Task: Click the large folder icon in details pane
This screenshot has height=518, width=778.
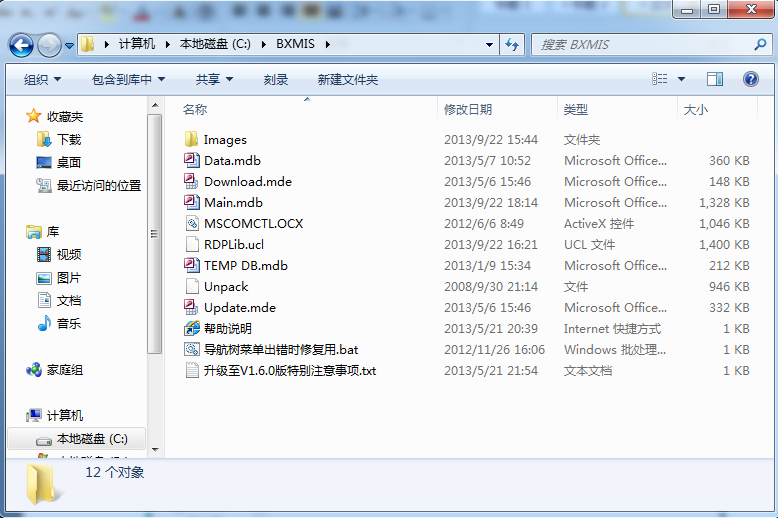Action: [43, 484]
